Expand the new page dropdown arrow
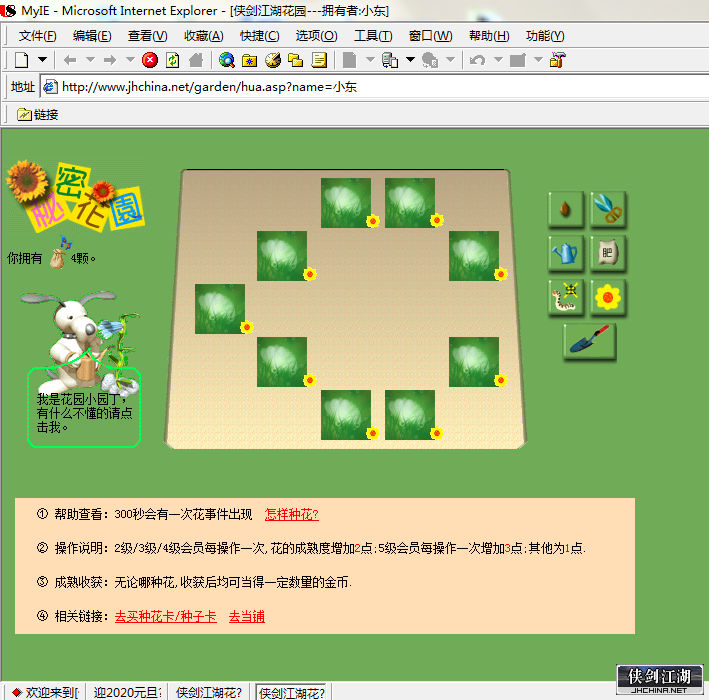 (x=43, y=60)
